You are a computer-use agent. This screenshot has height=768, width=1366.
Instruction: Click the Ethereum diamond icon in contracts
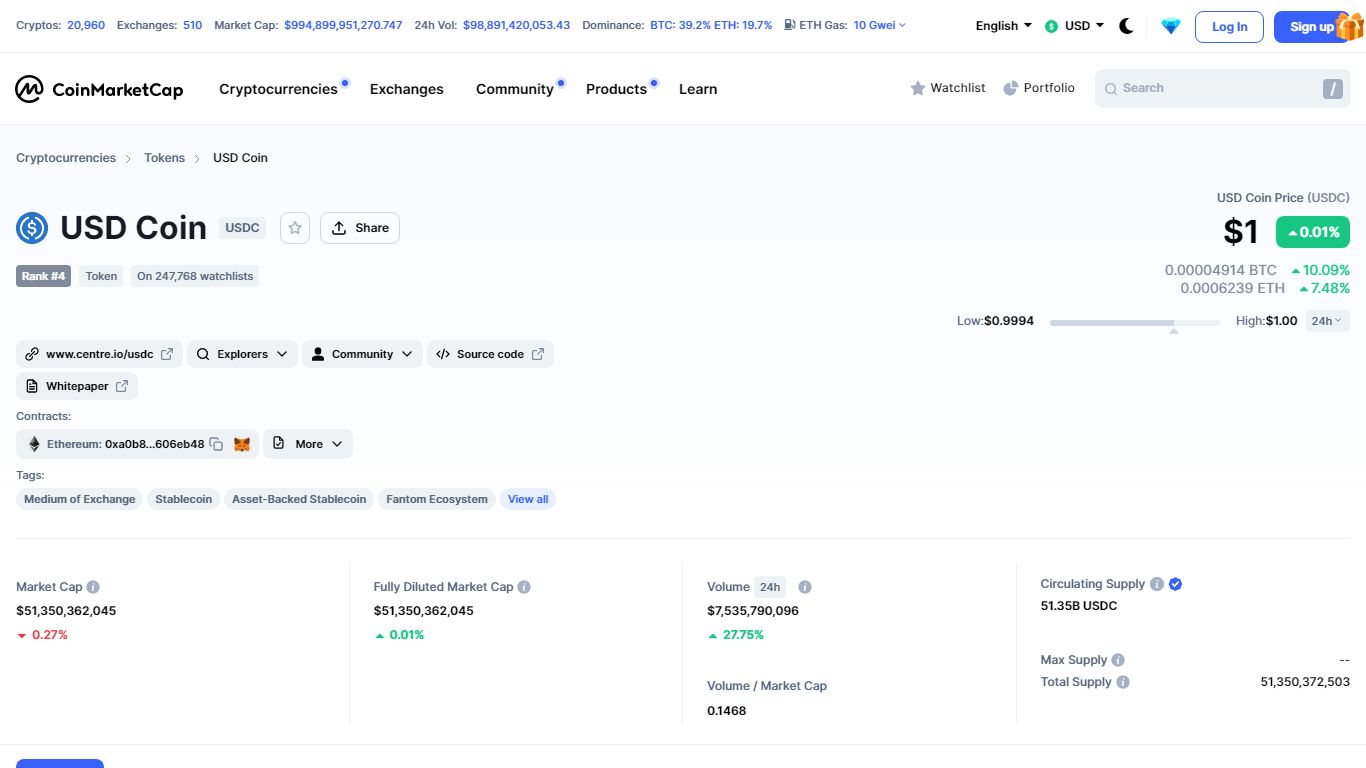(34, 444)
